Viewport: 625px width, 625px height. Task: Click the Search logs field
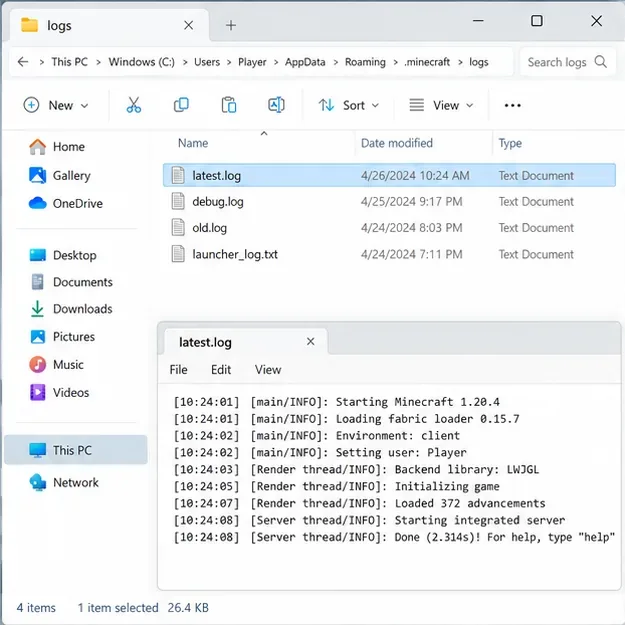(568, 62)
